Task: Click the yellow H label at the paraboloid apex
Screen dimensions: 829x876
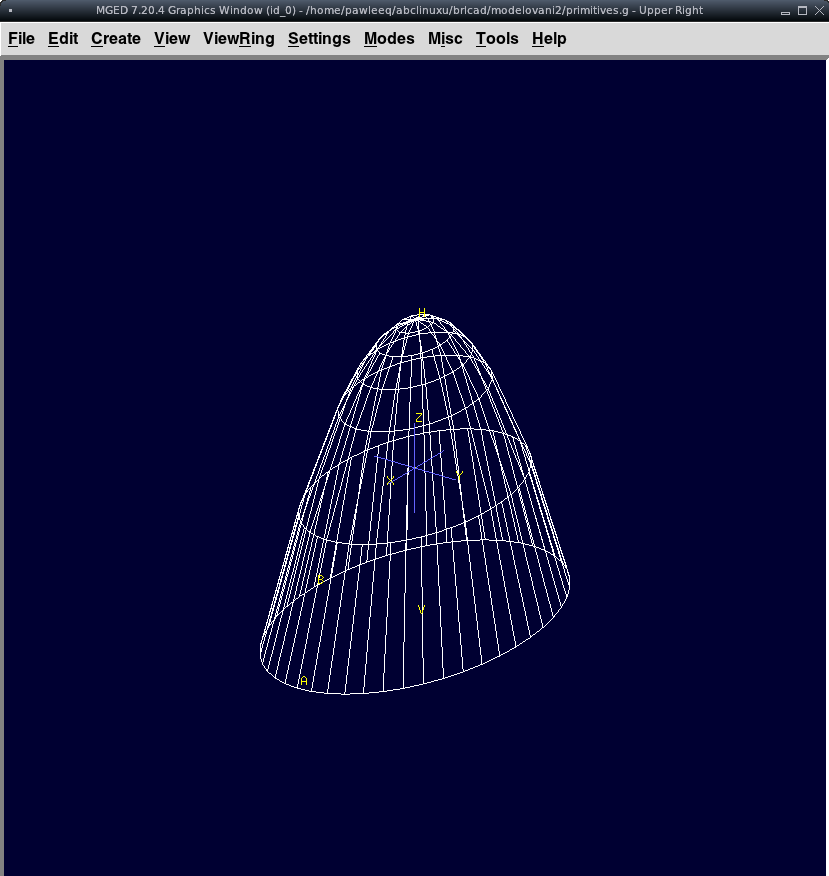Action: coord(422,312)
